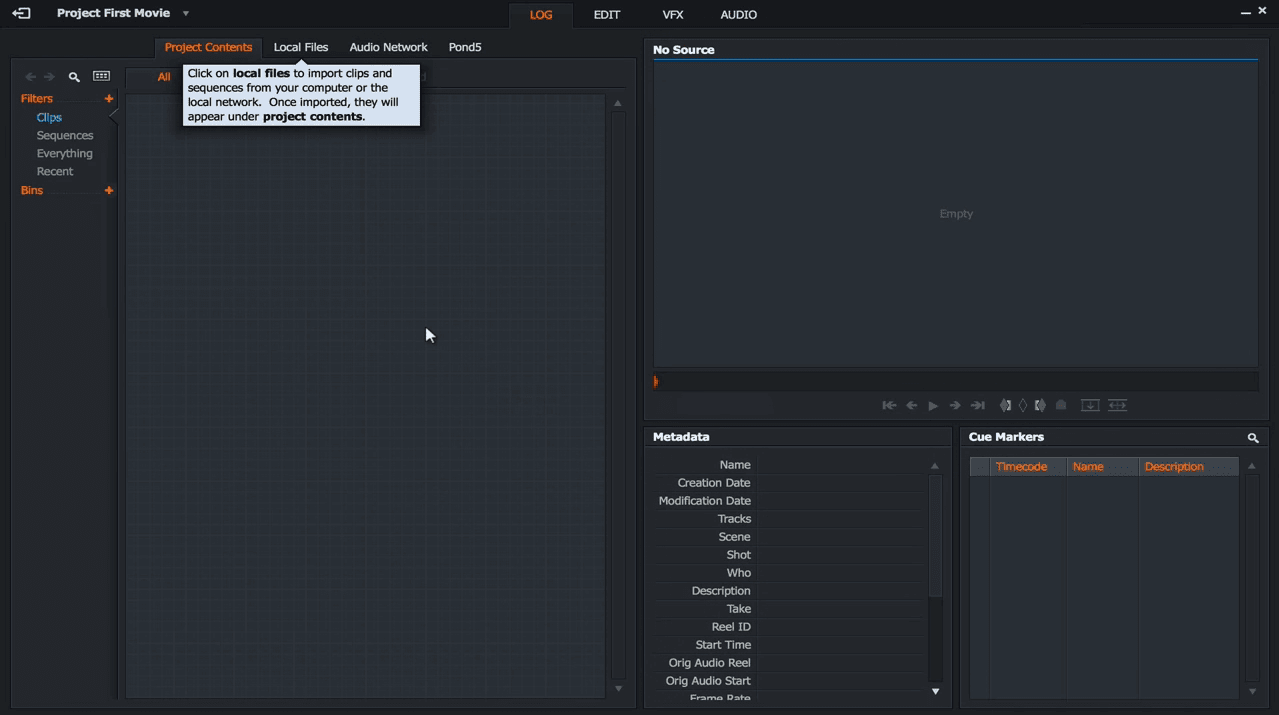Open the EDIT workspace tab
The image size is (1279, 715).
tap(606, 15)
